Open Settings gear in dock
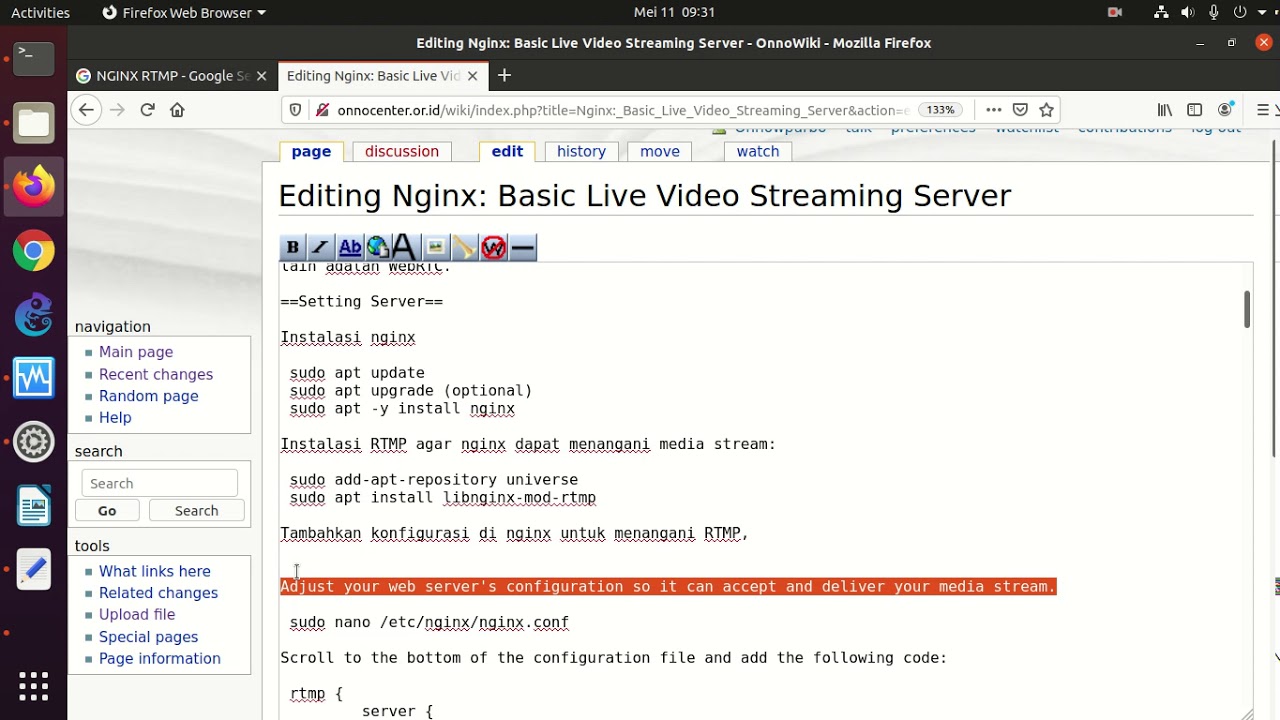The height and width of the screenshot is (720, 1280). (x=33, y=442)
